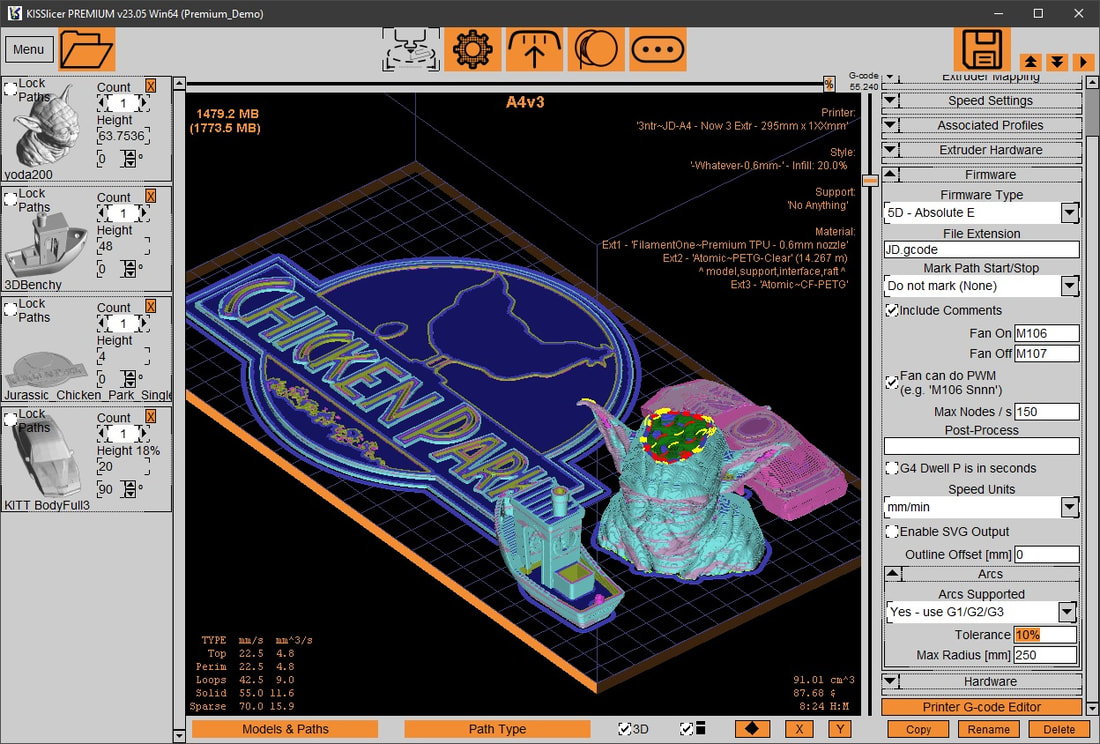Open style settings with the gear icon
The image size is (1100, 744).
point(472,48)
